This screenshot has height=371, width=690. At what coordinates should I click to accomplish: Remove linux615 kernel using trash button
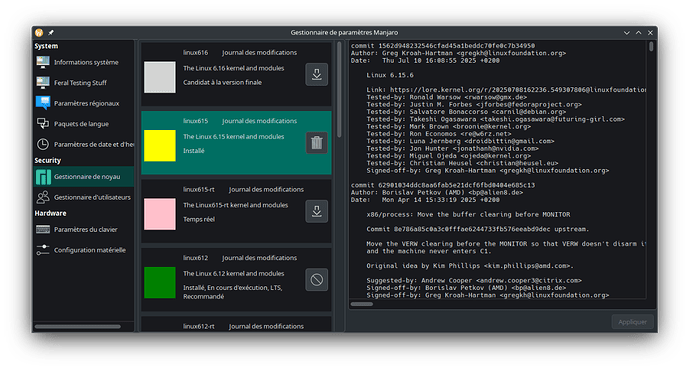pyautogui.click(x=316, y=143)
